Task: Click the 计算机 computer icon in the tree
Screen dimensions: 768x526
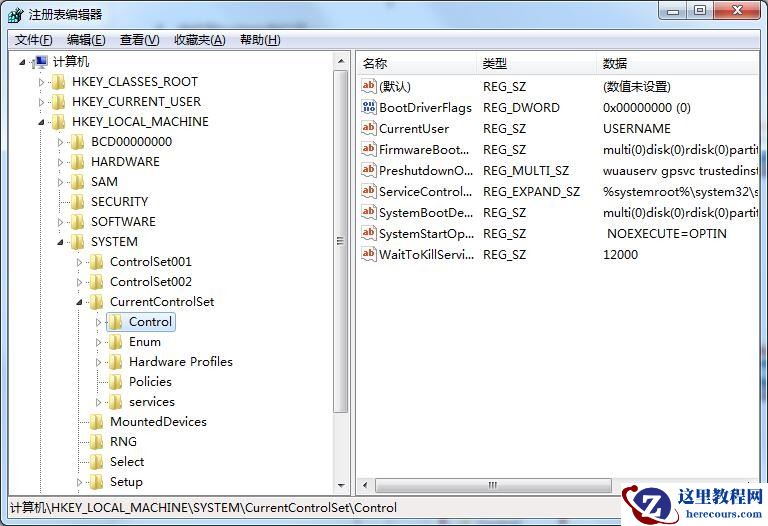Action: 40,62
